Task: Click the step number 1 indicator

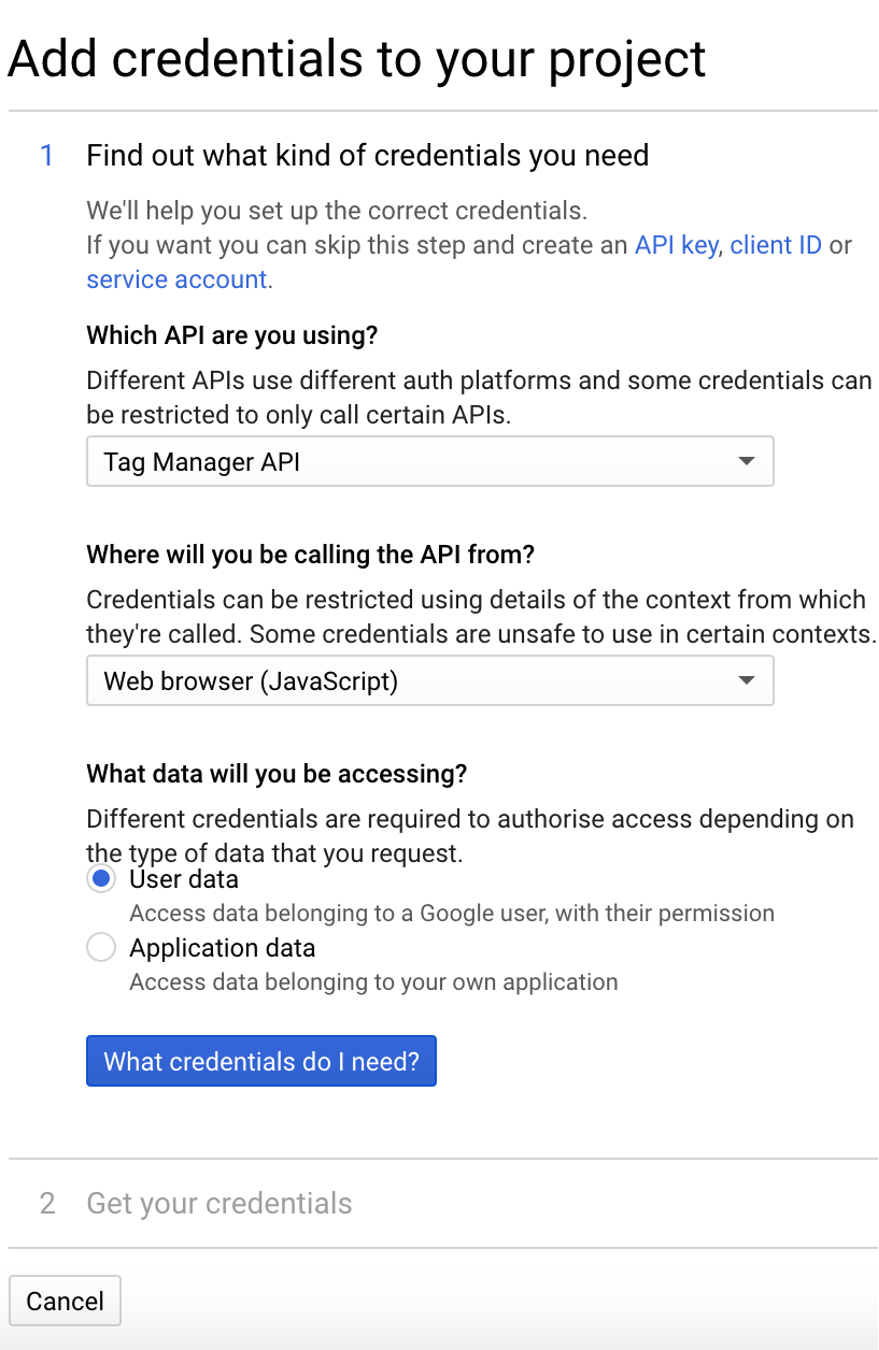Action: (47, 156)
